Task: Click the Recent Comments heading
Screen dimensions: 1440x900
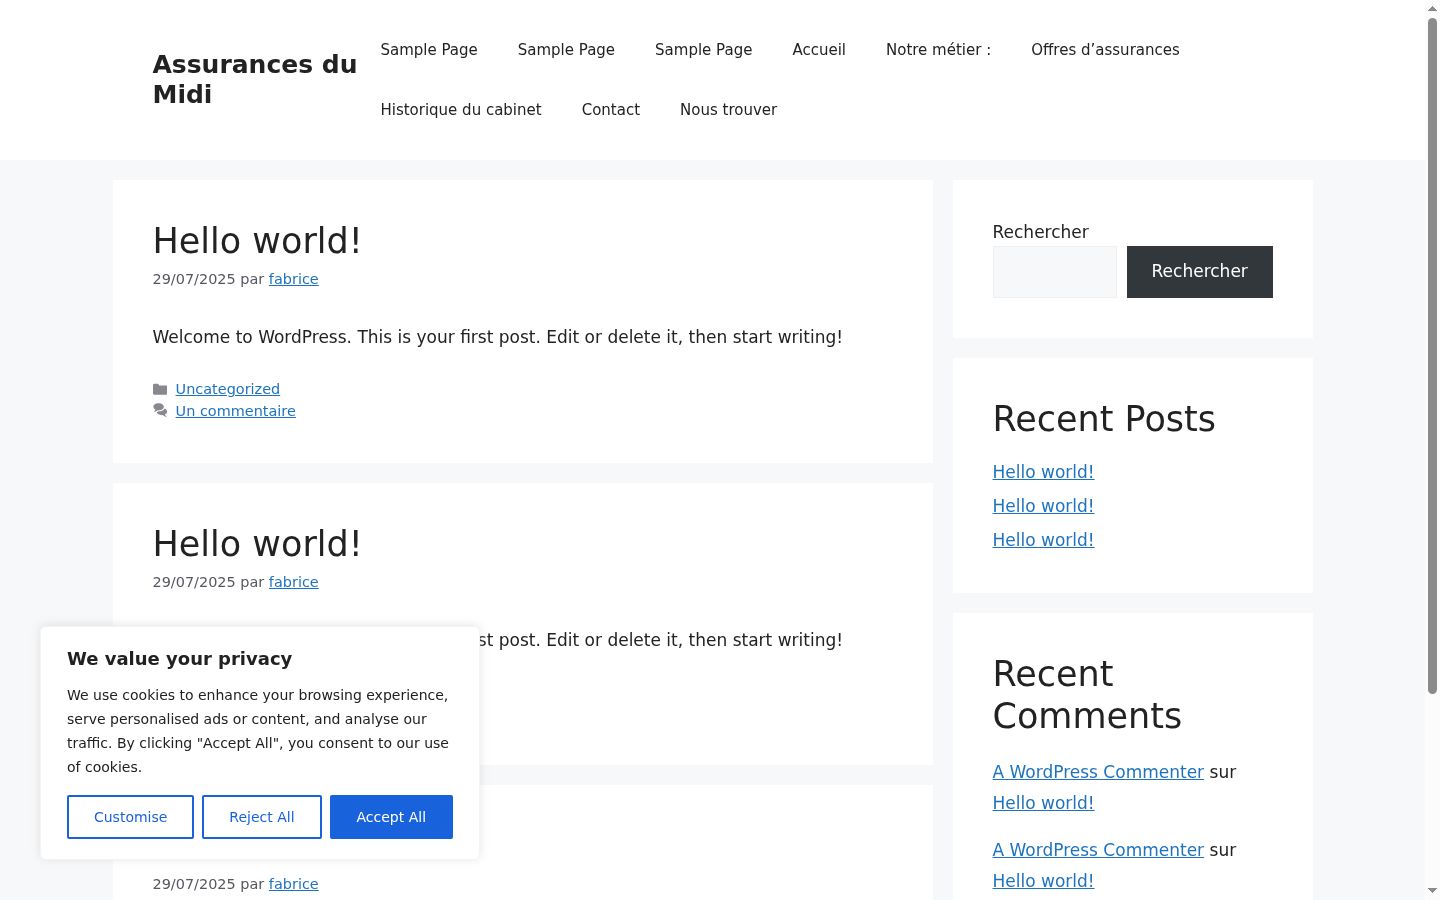Action: pyautogui.click(x=1087, y=695)
